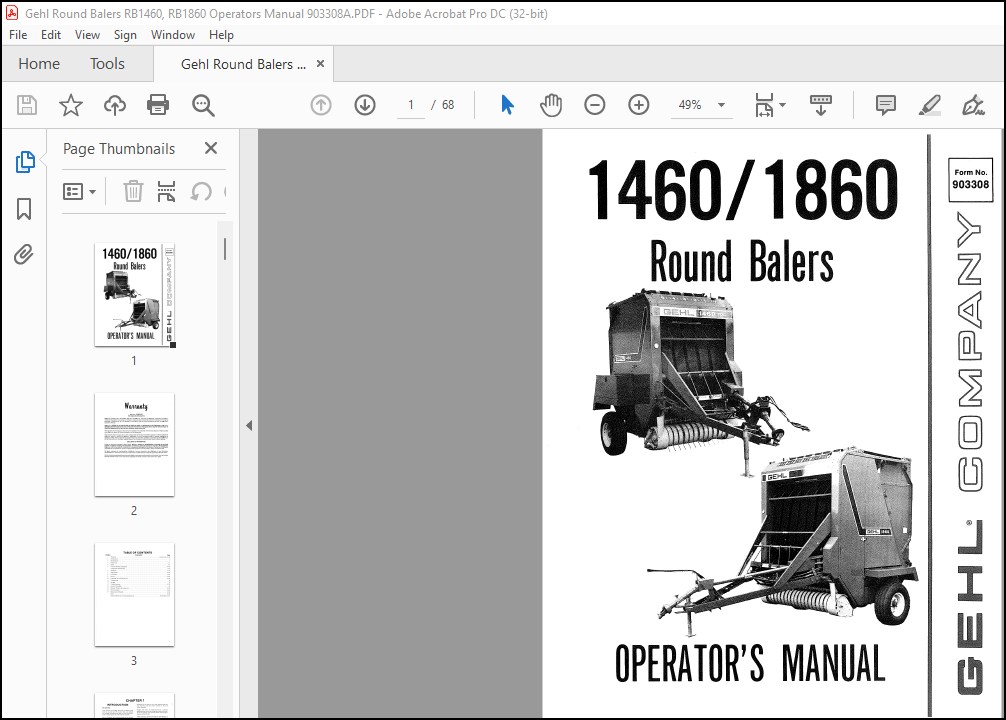Go to previous page arrow
The width and height of the screenshot is (1006, 720).
[321, 105]
